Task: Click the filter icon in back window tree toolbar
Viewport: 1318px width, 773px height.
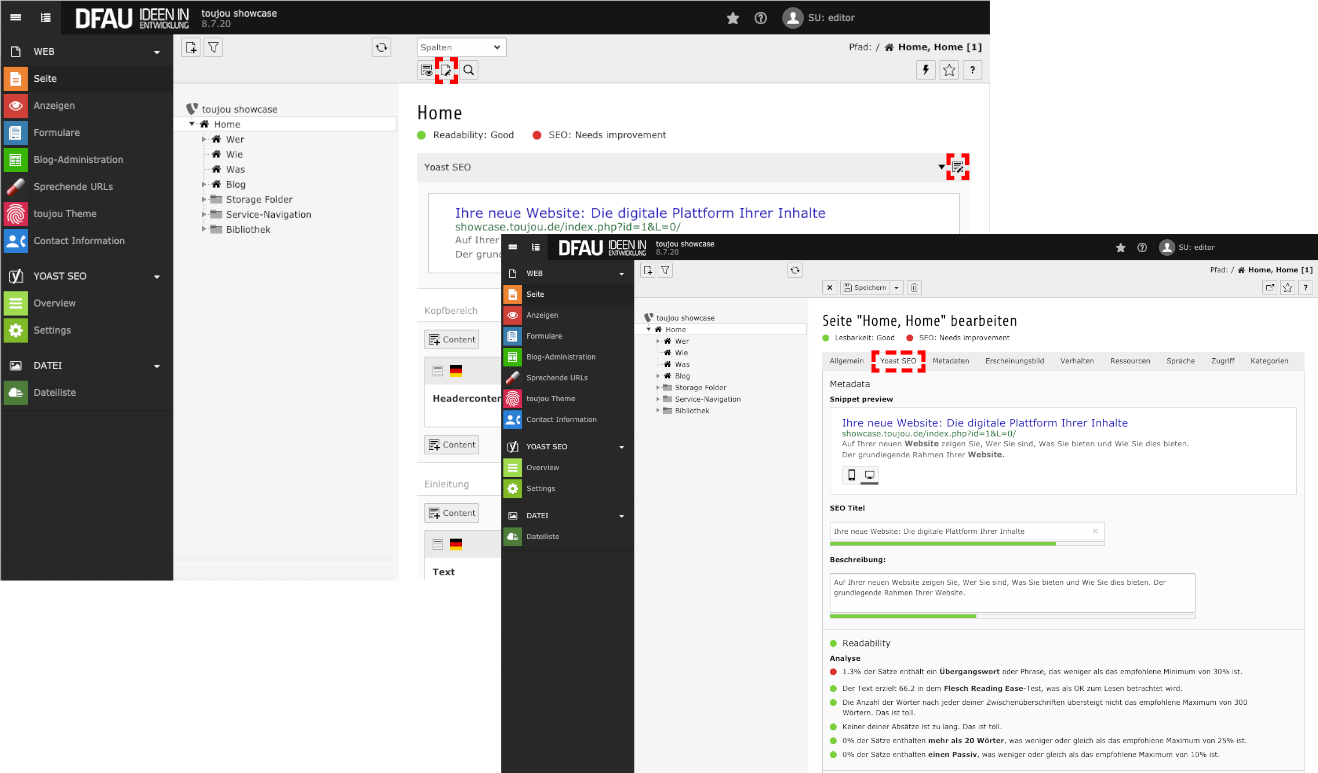Action: coord(213,47)
